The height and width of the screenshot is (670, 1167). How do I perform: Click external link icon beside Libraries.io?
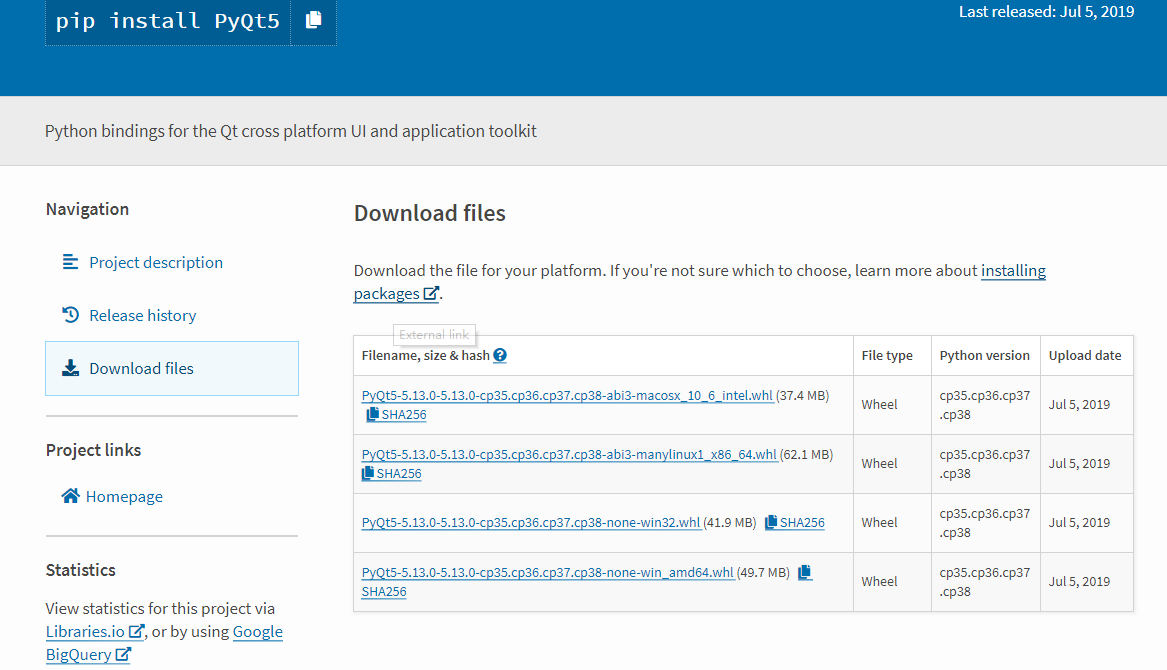(x=136, y=631)
